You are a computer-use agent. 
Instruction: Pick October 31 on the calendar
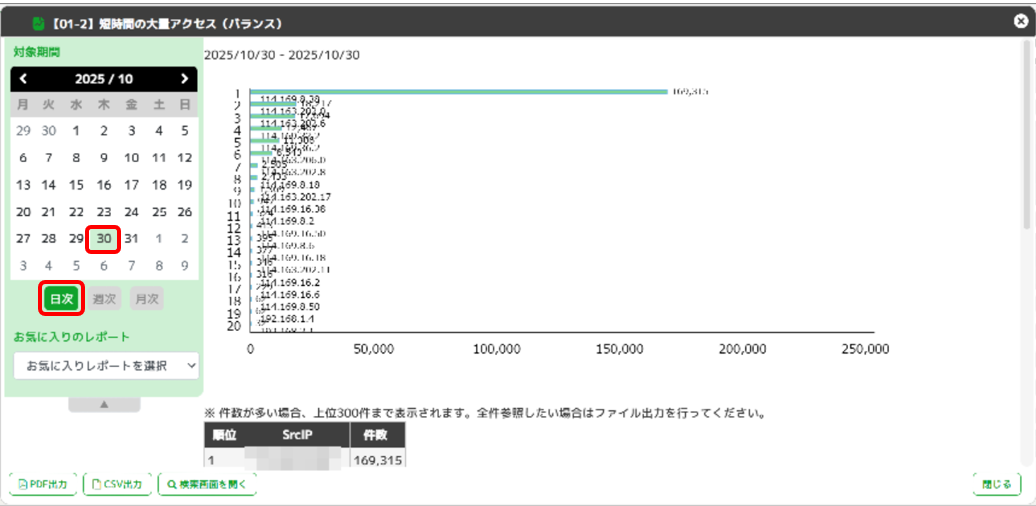pyautogui.click(x=131, y=239)
